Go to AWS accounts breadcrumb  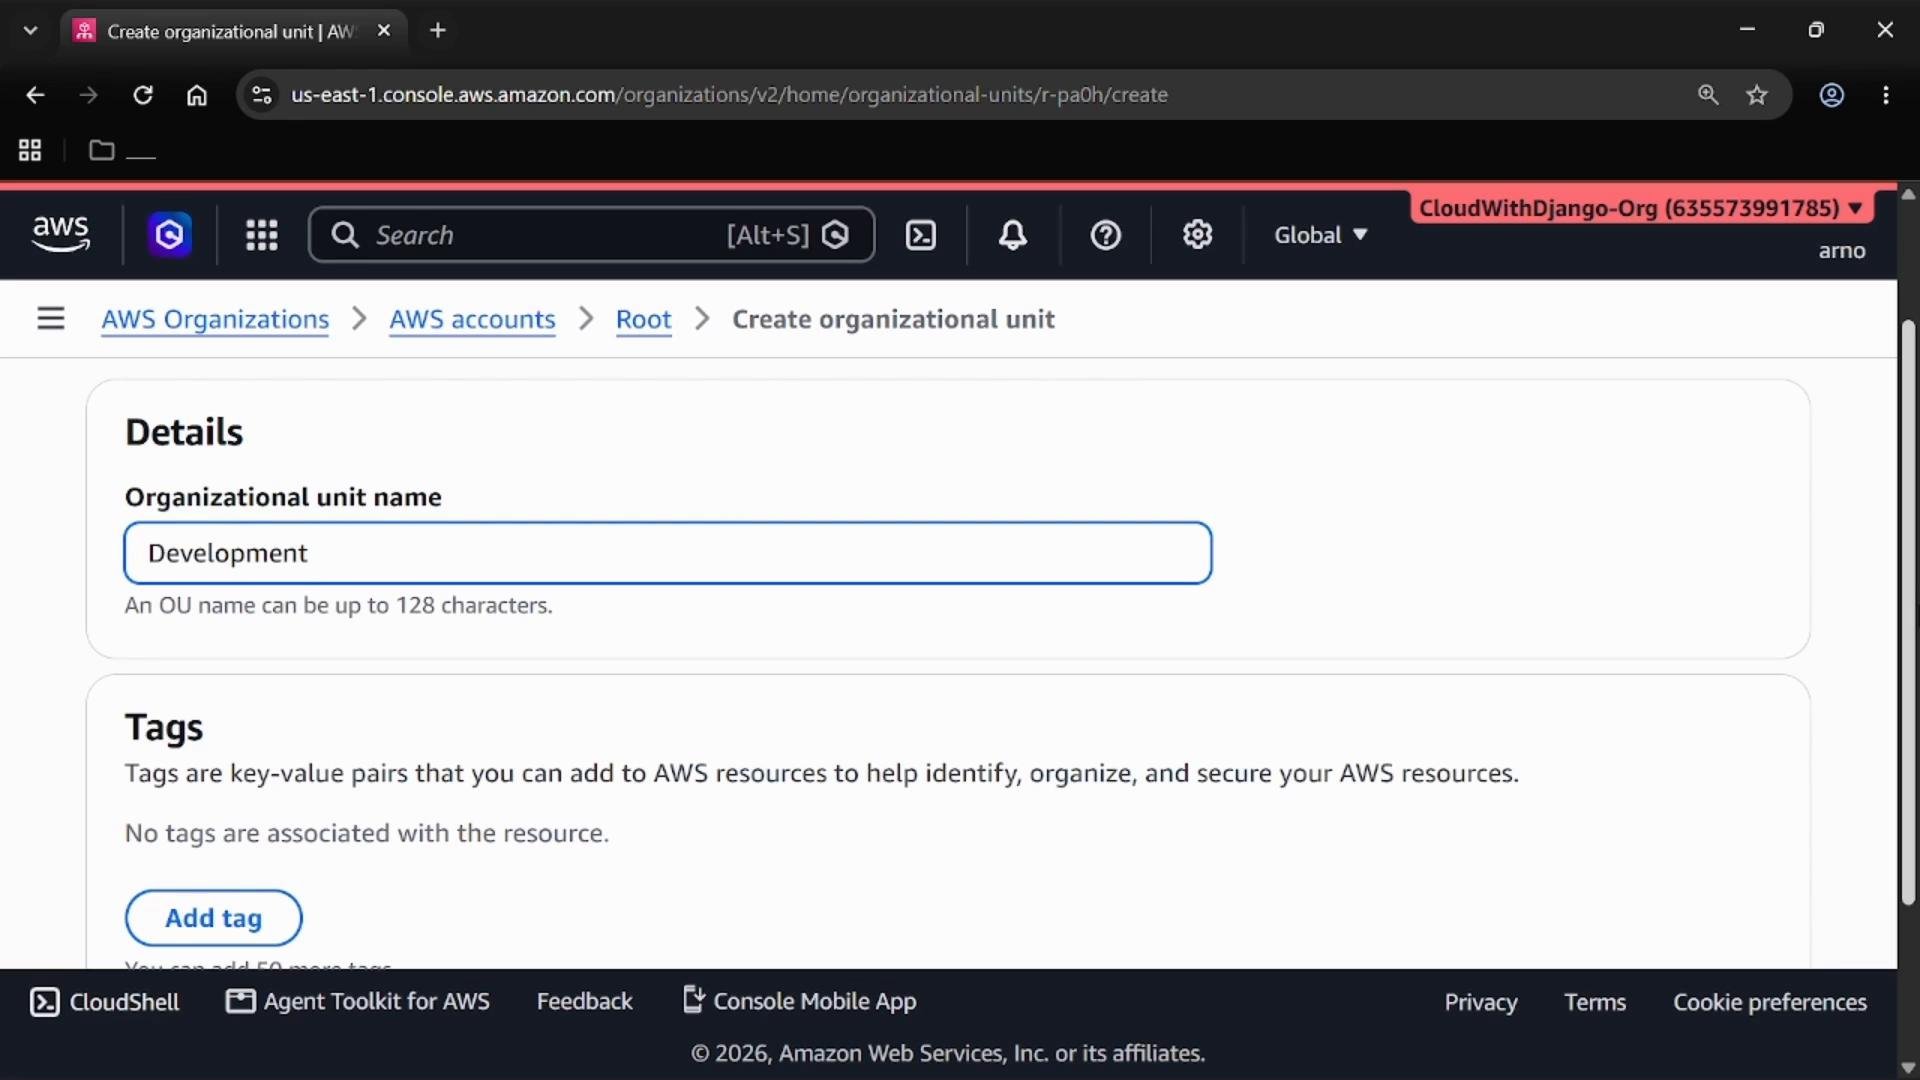tap(472, 319)
